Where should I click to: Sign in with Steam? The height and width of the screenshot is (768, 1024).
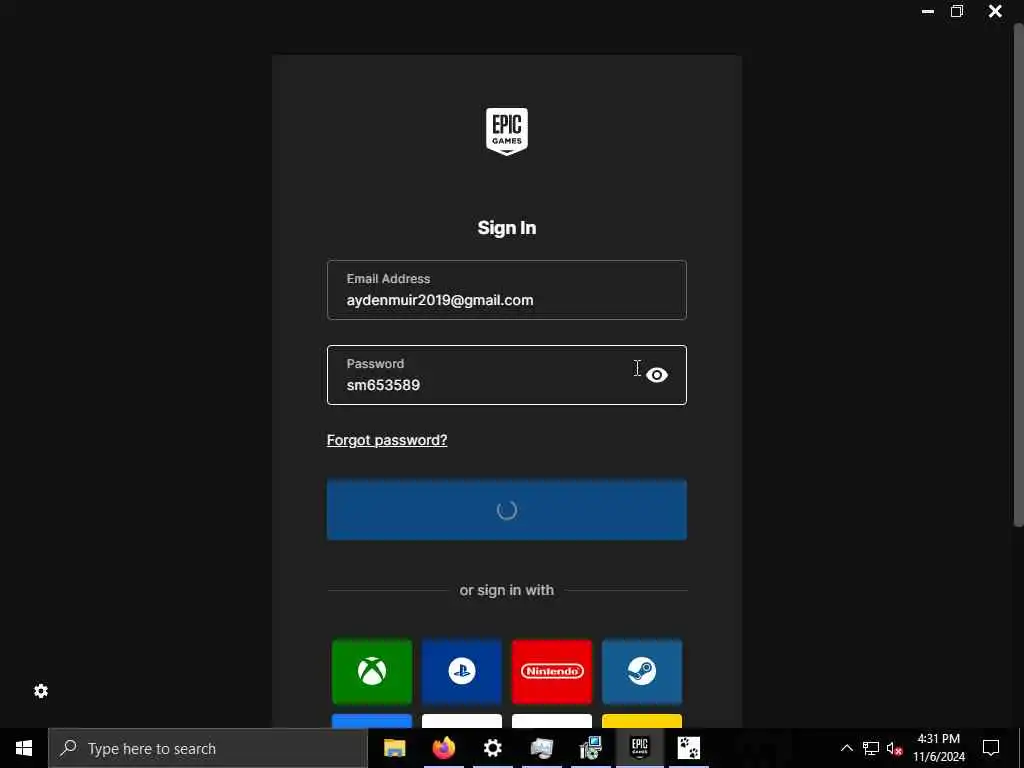coord(642,671)
